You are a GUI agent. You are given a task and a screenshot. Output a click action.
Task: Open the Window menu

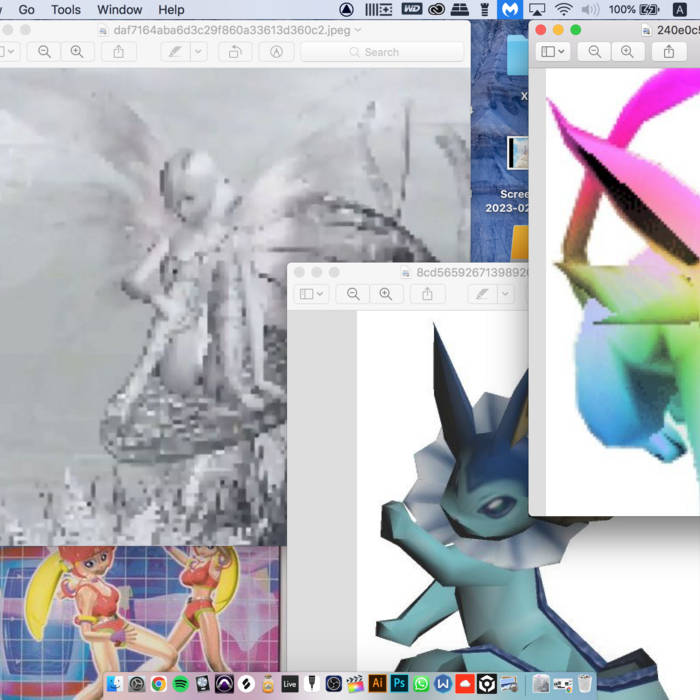[x=119, y=9]
